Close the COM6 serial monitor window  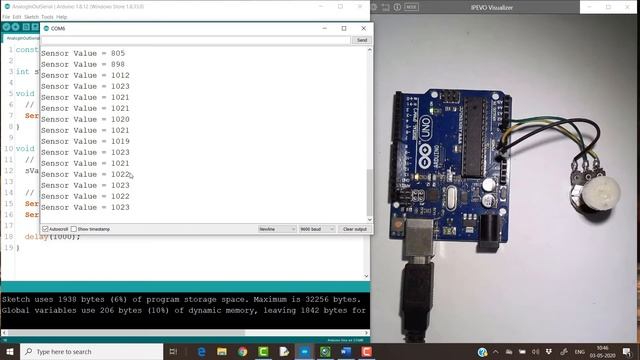[363, 28]
